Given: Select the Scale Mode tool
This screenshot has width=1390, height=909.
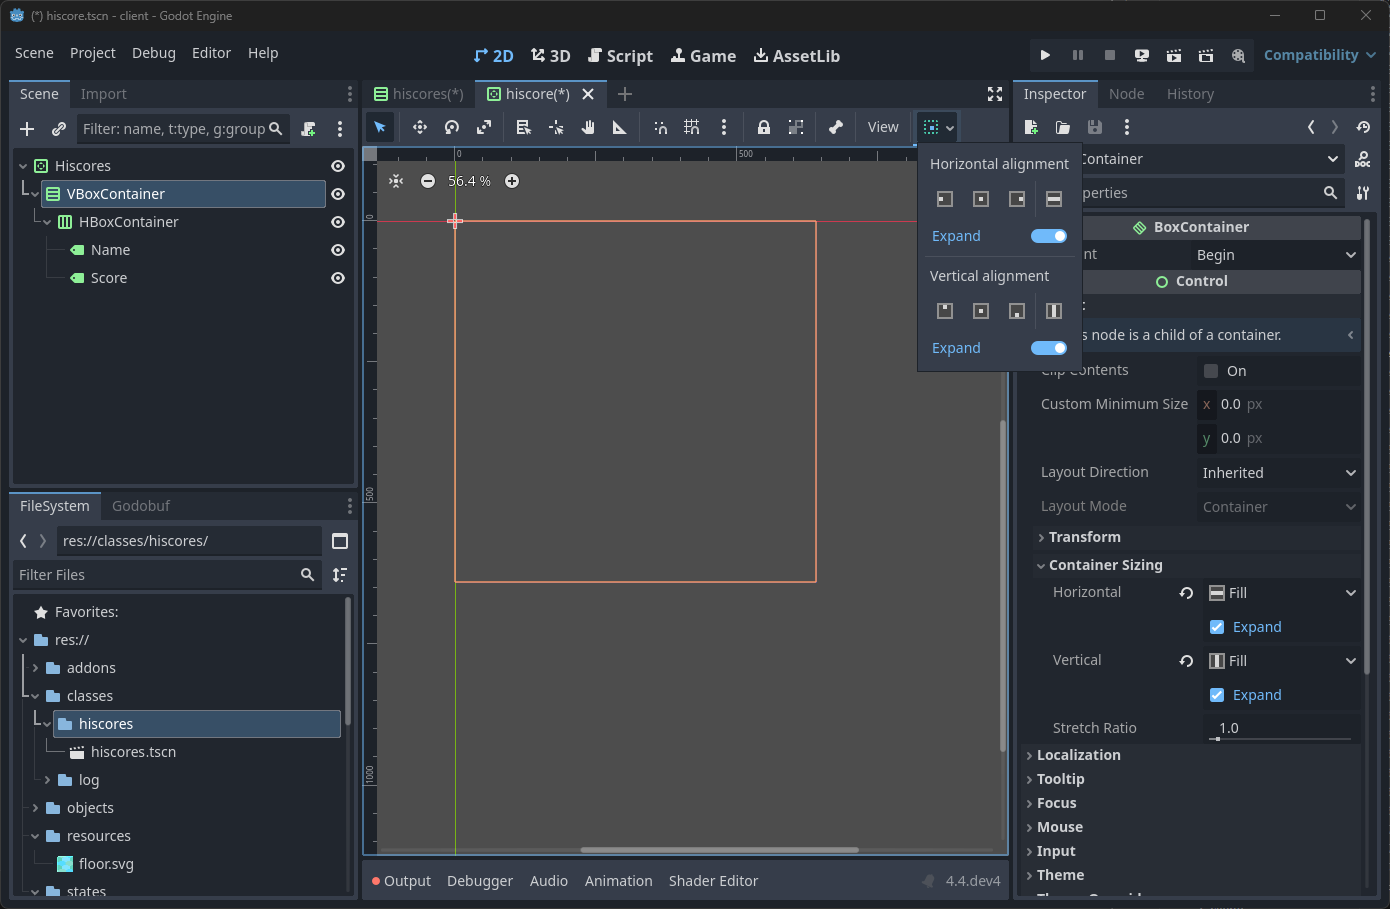Looking at the screenshot, I should (484, 127).
